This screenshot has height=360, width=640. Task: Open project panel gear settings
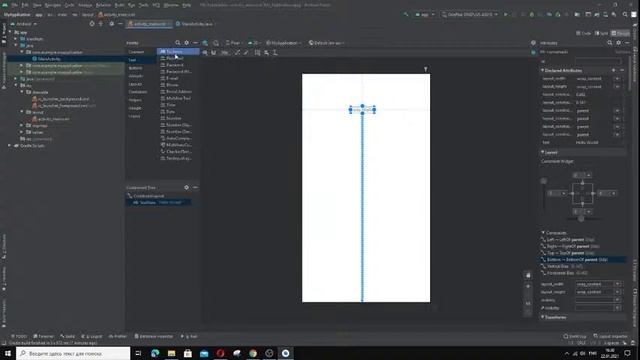tap(111, 24)
